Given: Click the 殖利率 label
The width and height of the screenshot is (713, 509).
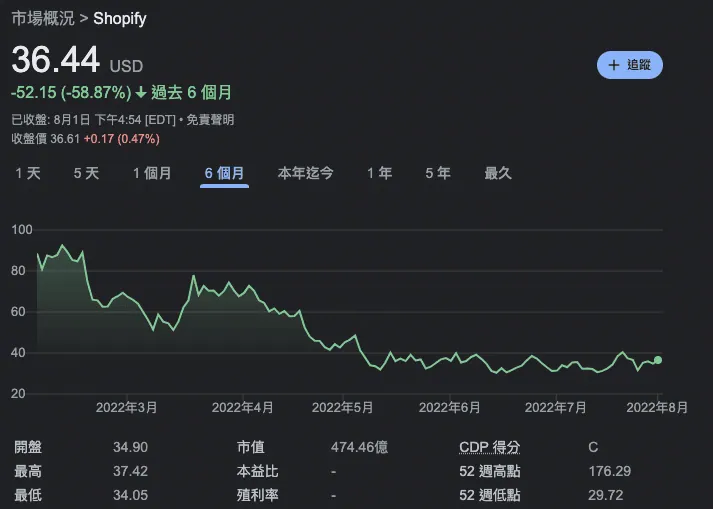Looking at the screenshot, I should point(257,495).
